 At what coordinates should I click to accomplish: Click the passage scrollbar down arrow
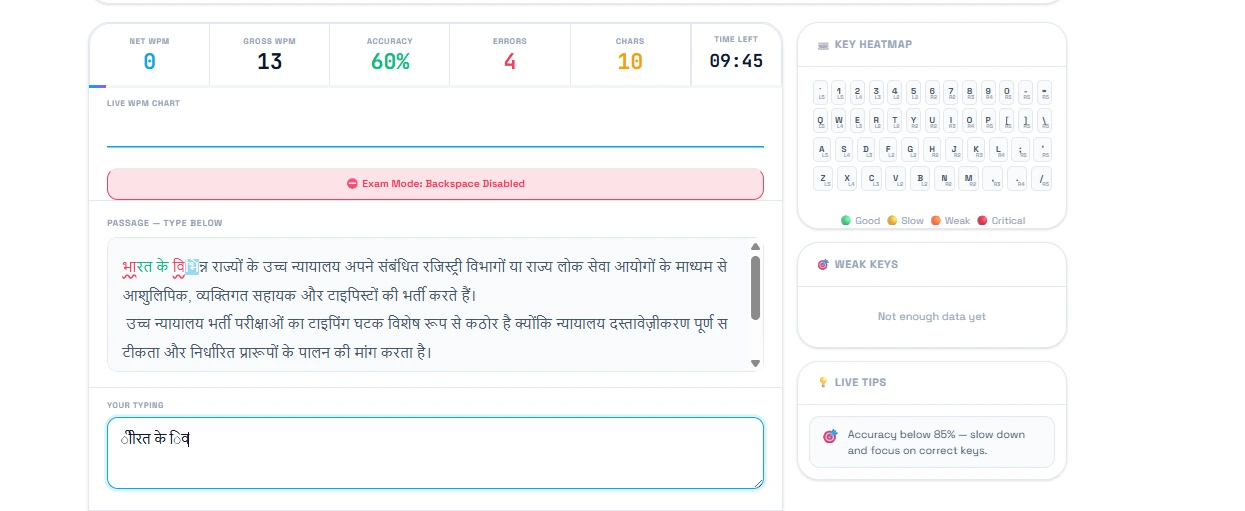coord(756,363)
